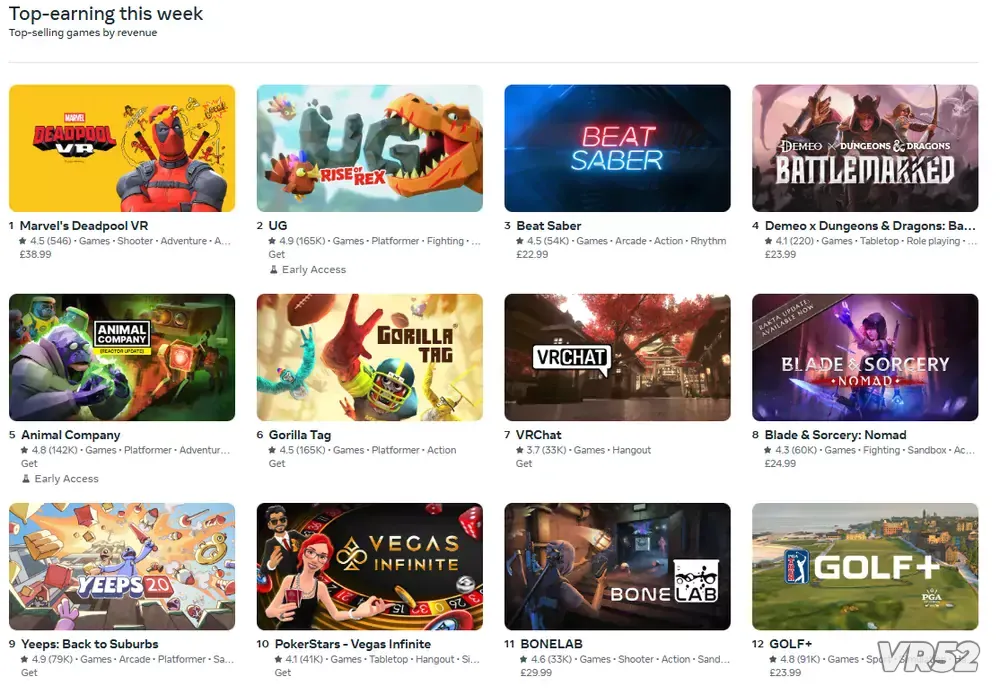
Task: Open the Blade & Sorcery: Nomad artwork
Action: tap(865, 357)
